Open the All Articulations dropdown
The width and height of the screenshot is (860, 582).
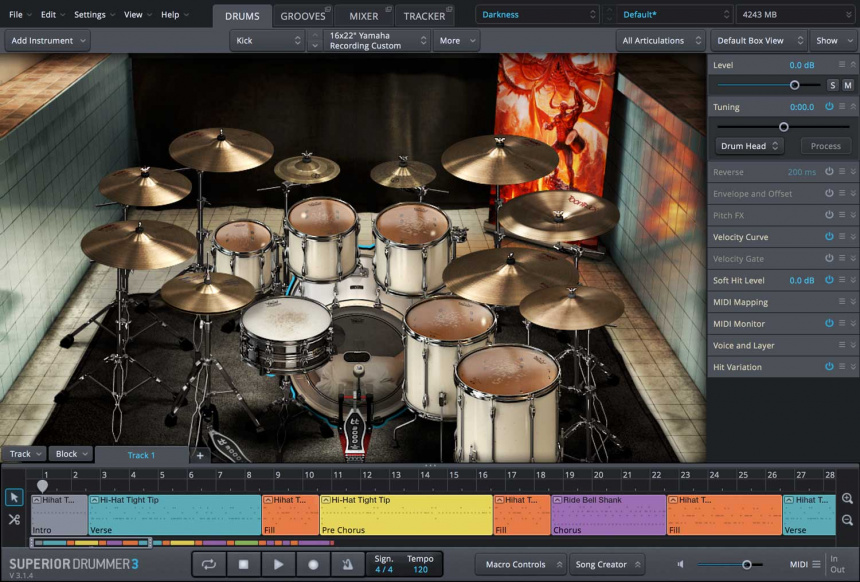tap(661, 41)
